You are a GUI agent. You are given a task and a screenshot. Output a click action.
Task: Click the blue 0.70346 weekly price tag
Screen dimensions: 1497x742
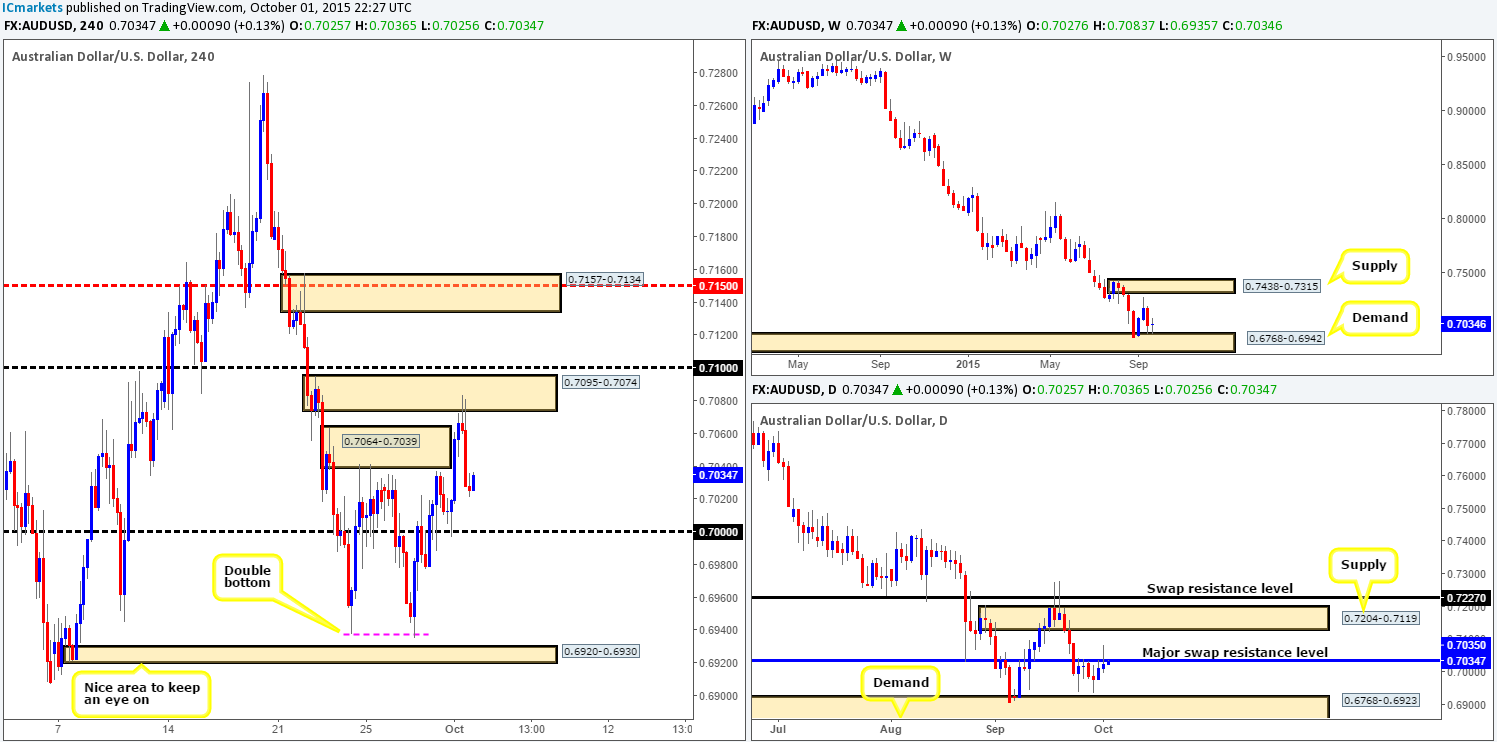(1465, 324)
